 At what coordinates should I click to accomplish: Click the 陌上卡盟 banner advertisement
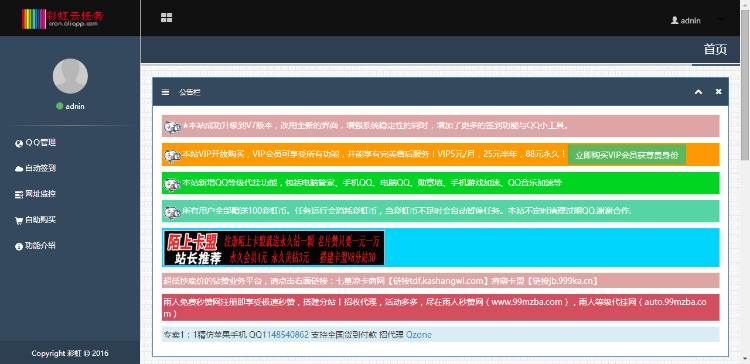[274, 247]
